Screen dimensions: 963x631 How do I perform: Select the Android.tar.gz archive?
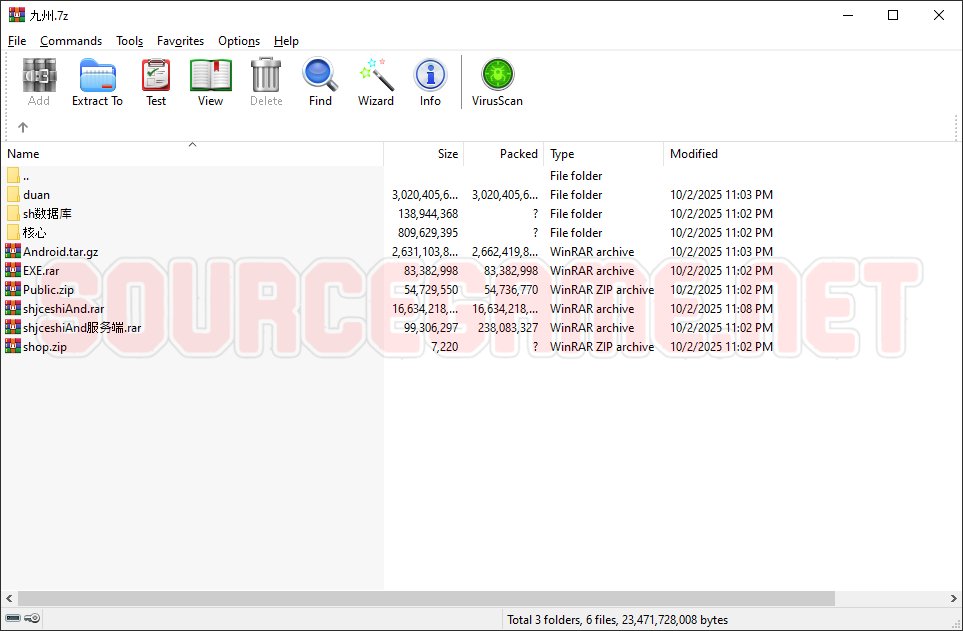(x=60, y=252)
